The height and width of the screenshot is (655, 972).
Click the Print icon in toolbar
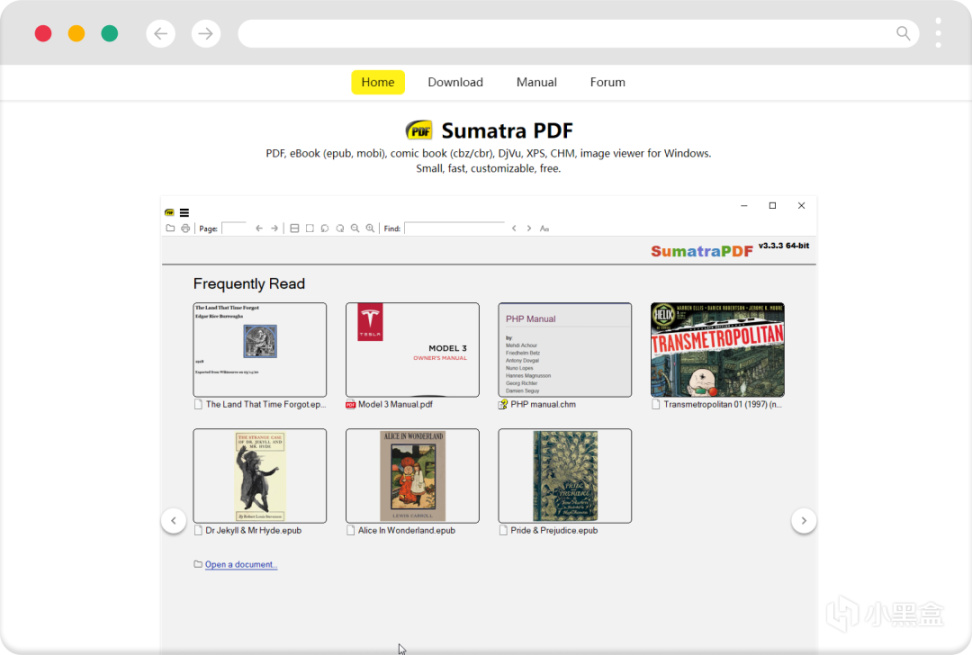185,228
